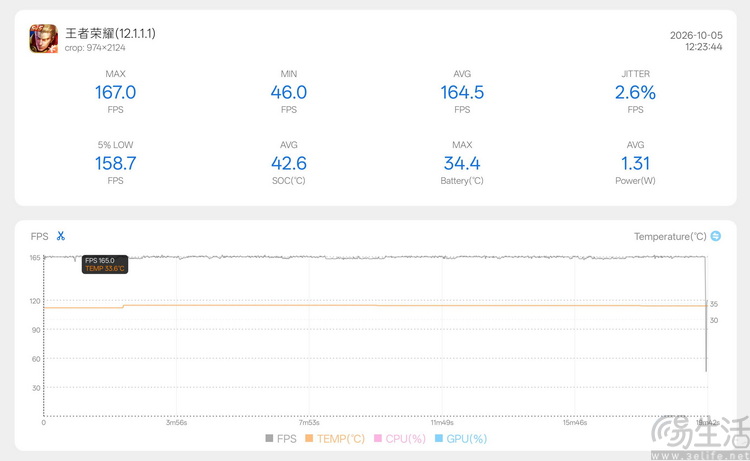750x461 pixels.
Task: Click the blue GPU legend square
Action: click(x=439, y=438)
